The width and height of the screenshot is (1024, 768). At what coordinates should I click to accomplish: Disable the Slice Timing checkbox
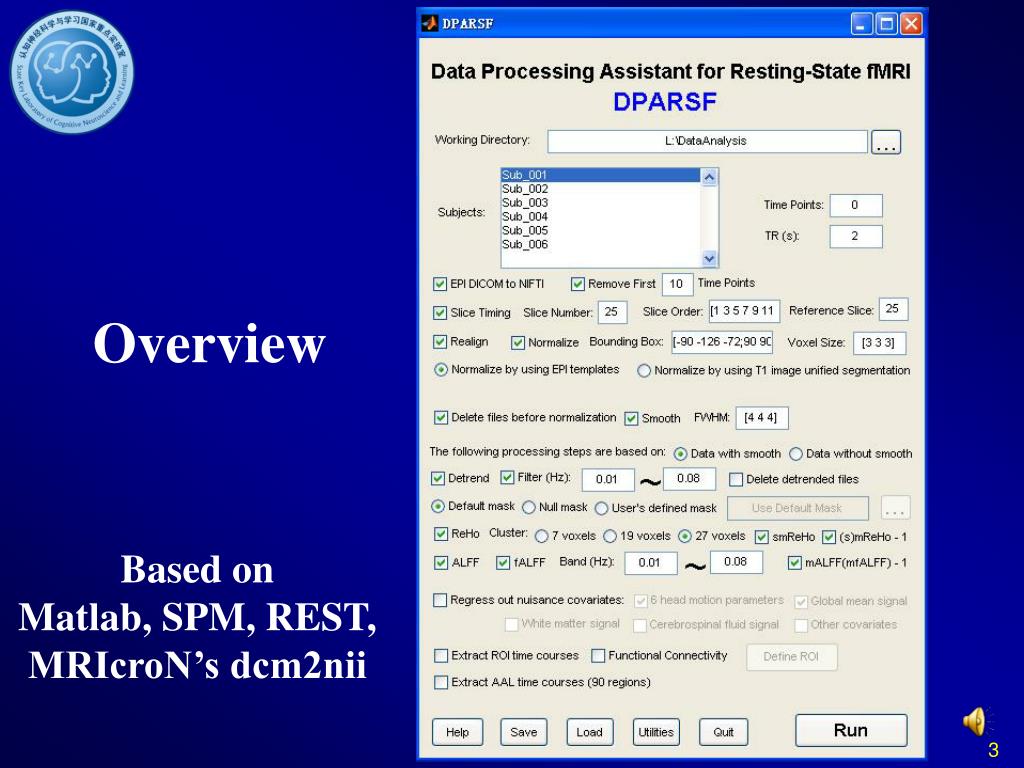[x=440, y=313]
